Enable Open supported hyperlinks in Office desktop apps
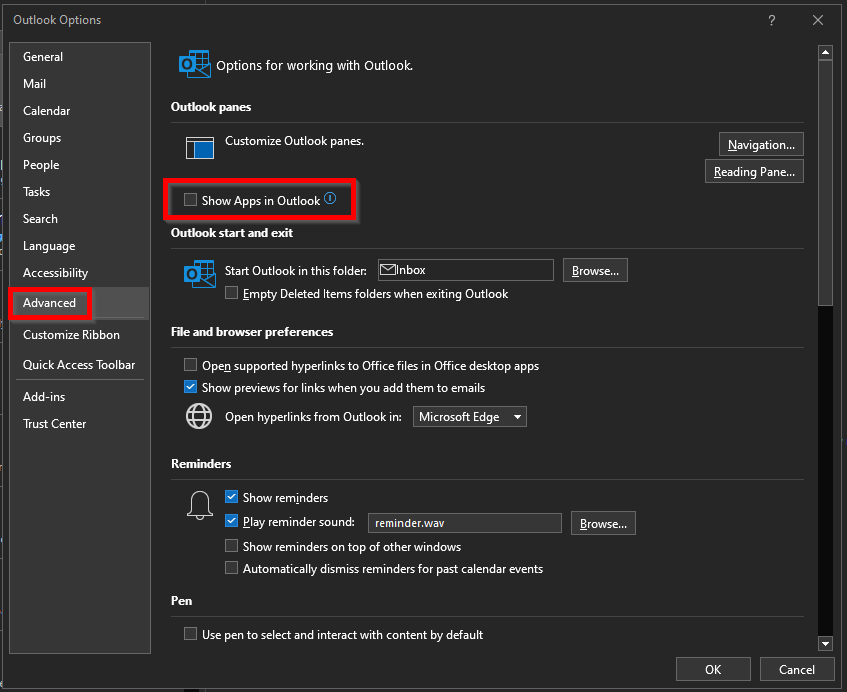This screenshot has width=847, height=692. (x=190, y=365)
